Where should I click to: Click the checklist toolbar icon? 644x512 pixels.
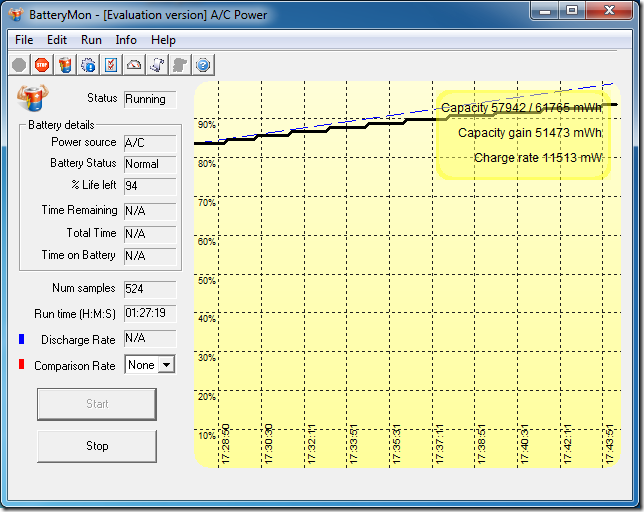[111, 65]
